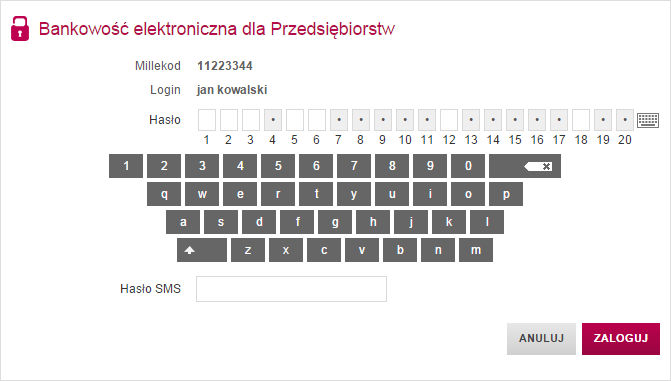Click the pink padlock icon
The image size is (671, 381).
[x=20, y=29]
